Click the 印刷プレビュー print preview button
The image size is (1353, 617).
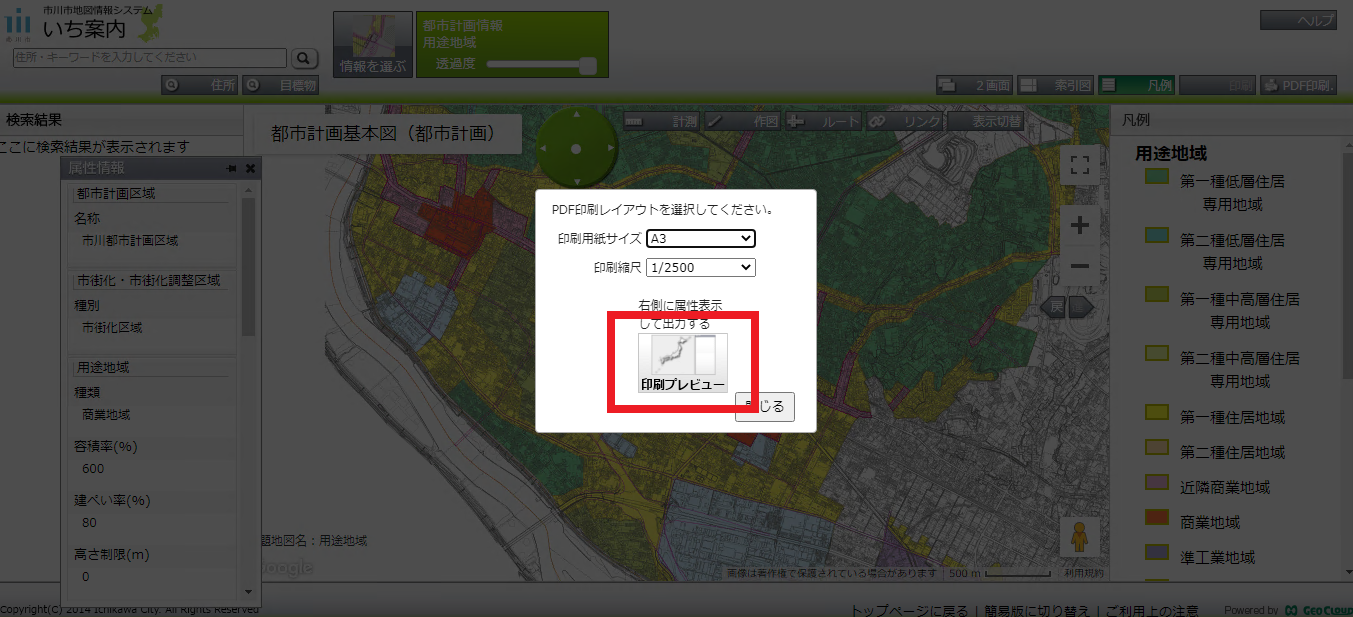pyautogui.click(x=681, y=364)
